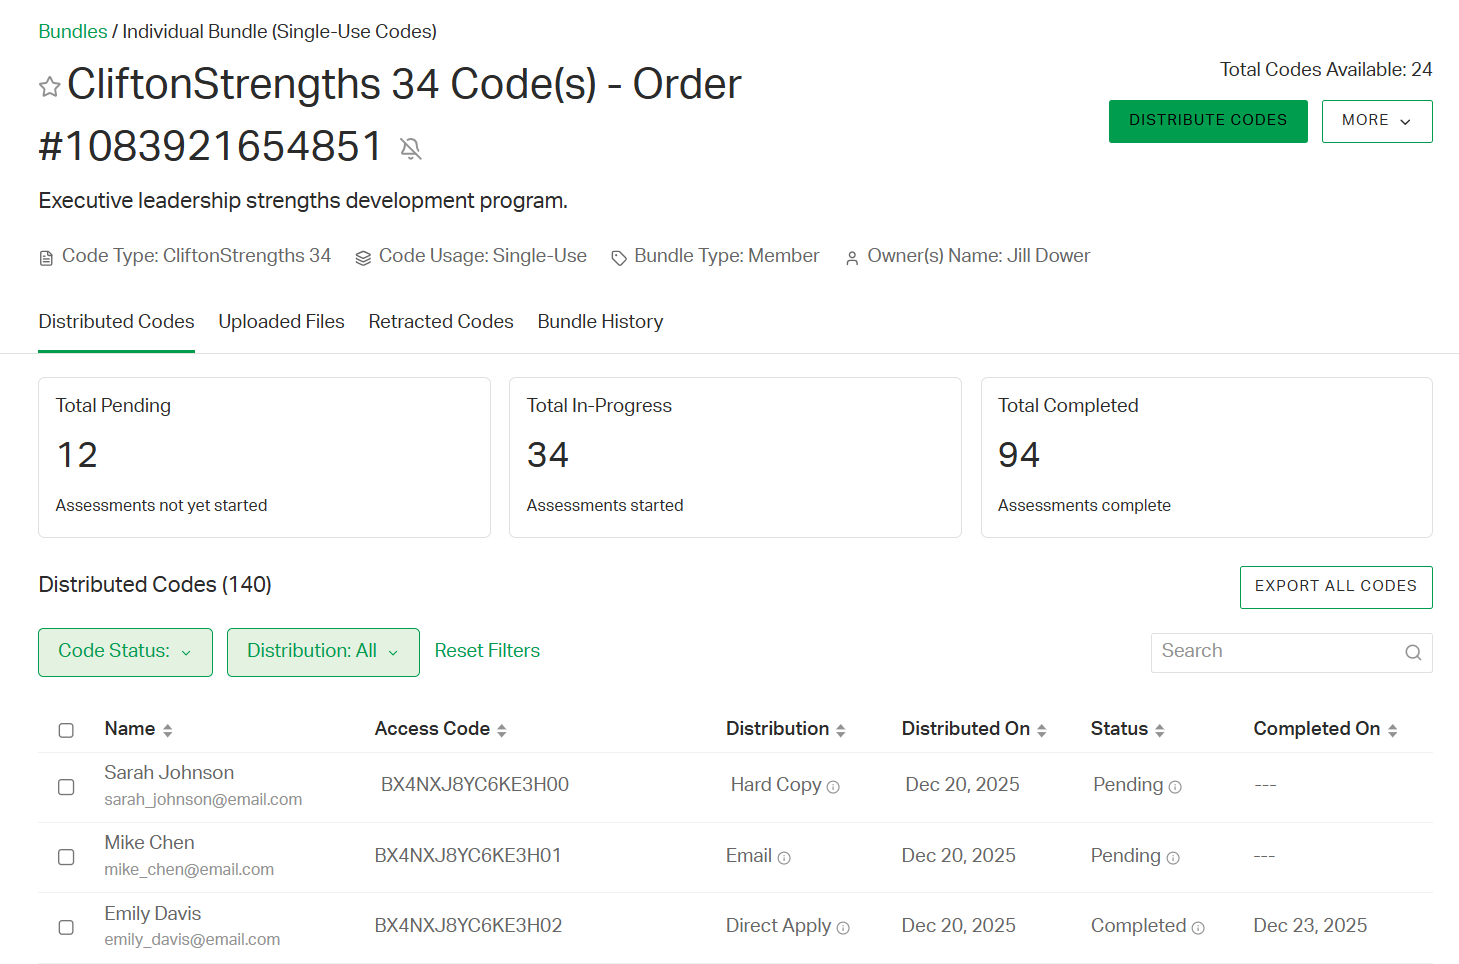Screen dimensions: 1459x964
Task: Open info icon next to Direct Apply
Action: tap(843, 928)
